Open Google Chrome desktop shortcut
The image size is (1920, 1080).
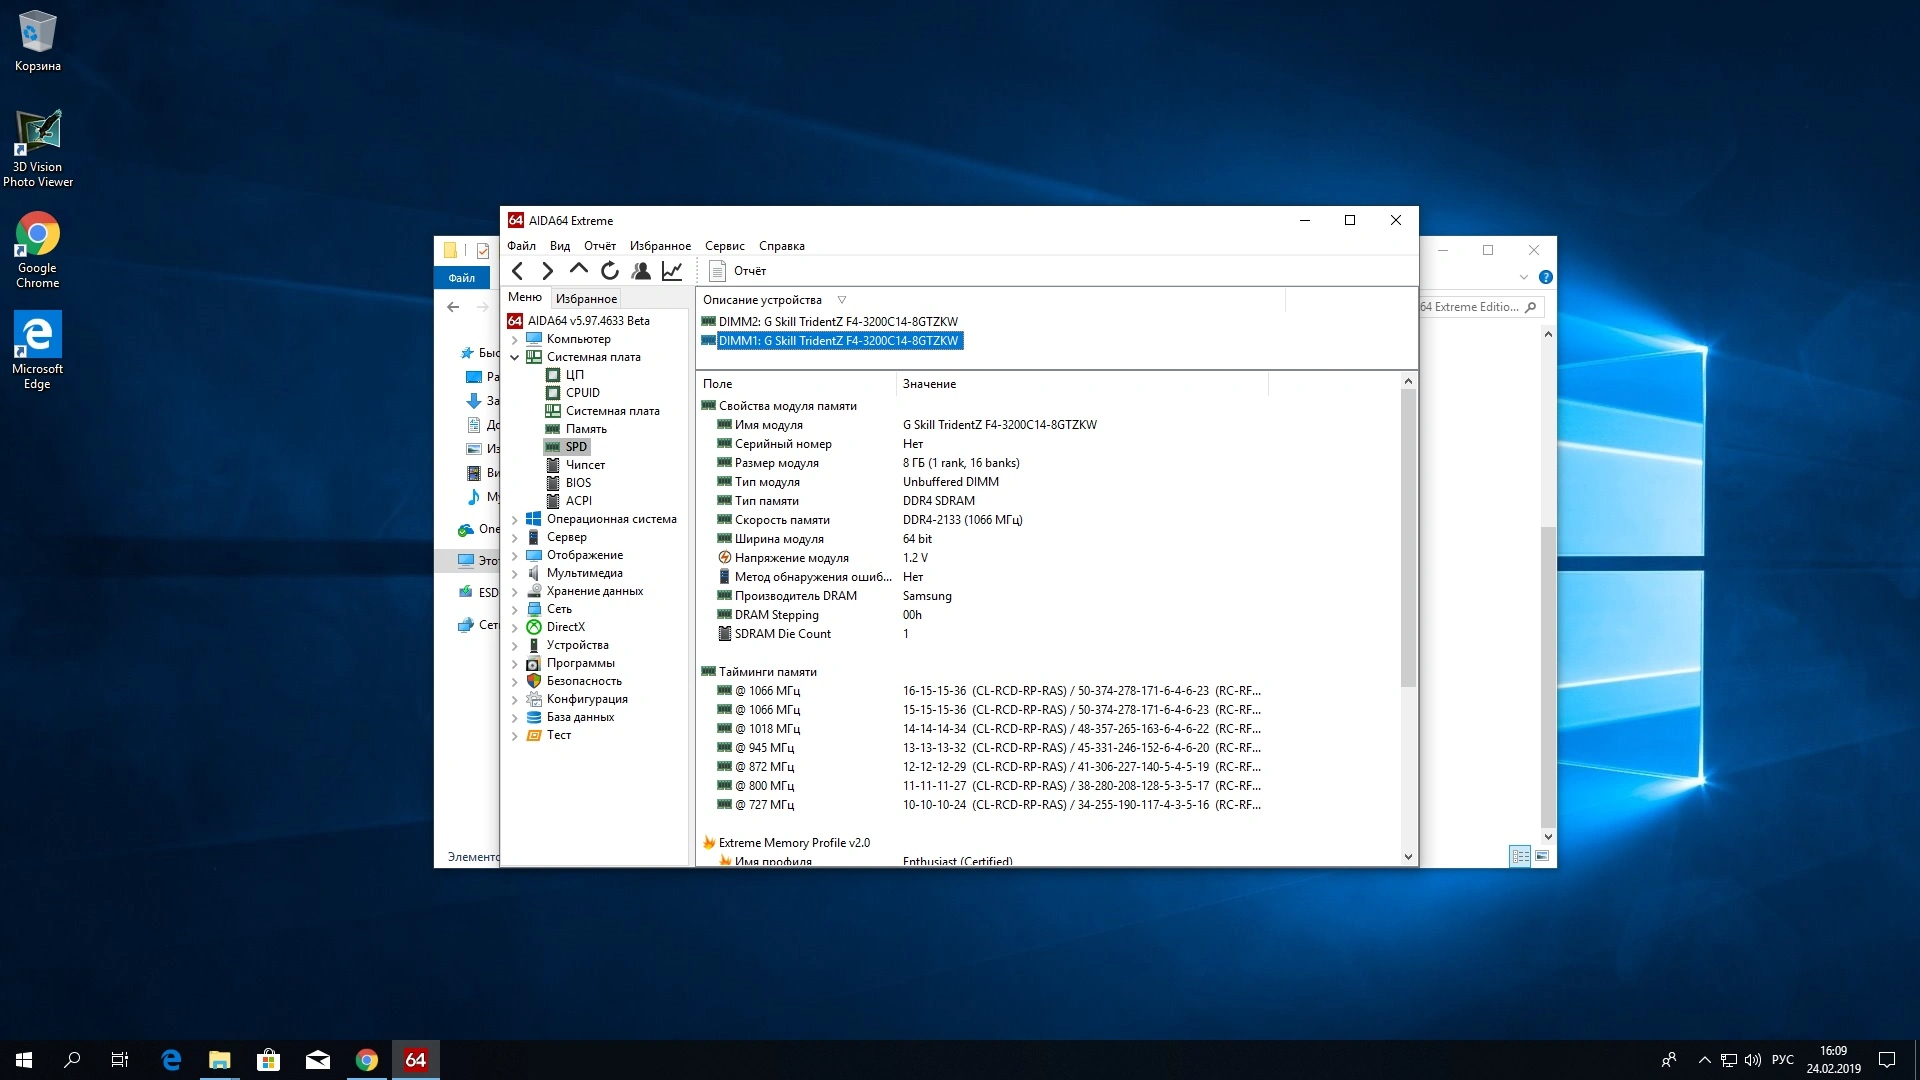(38, 250)
